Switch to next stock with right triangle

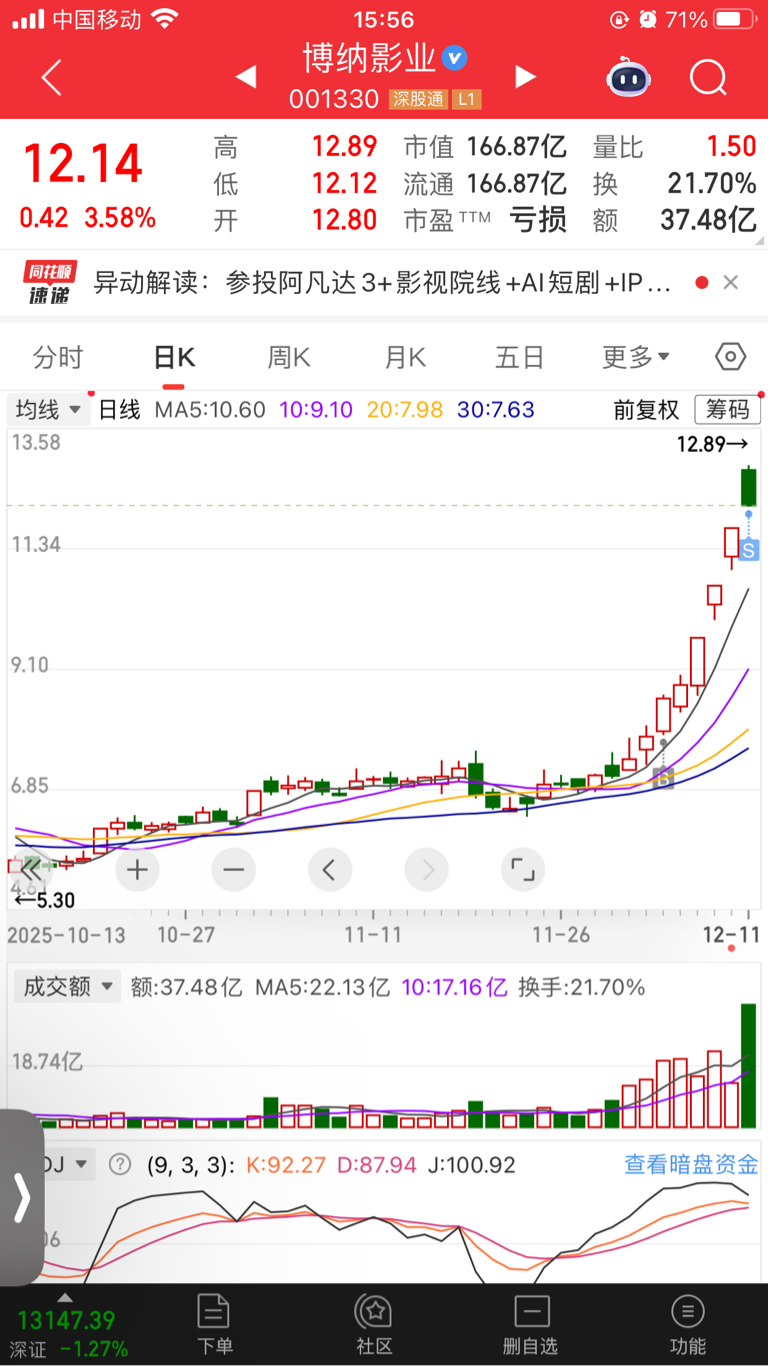(x=525, y=77)
